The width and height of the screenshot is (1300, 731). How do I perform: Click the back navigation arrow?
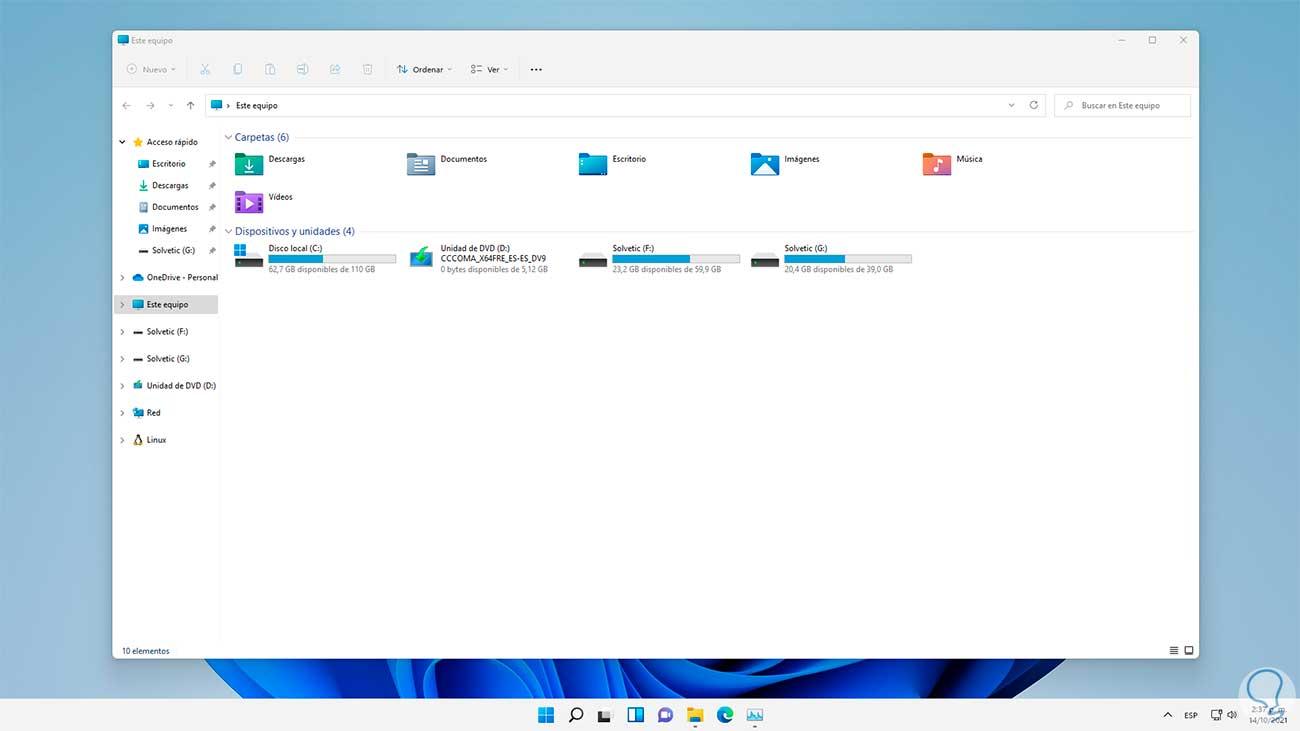point(126,104)
